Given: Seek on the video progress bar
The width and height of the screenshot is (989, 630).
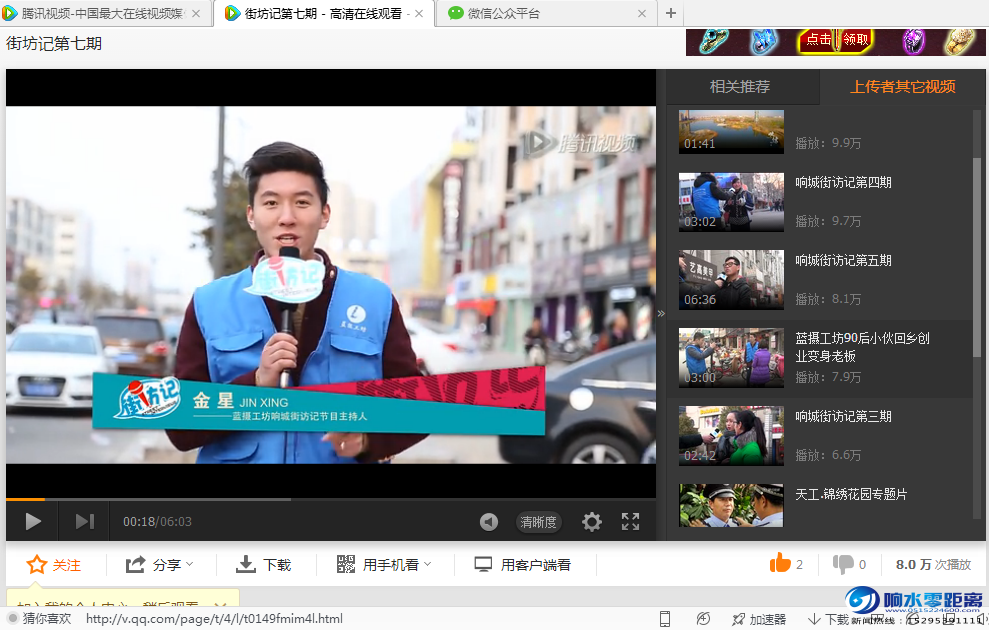Looking at the screenshot, I should point(331,499).
